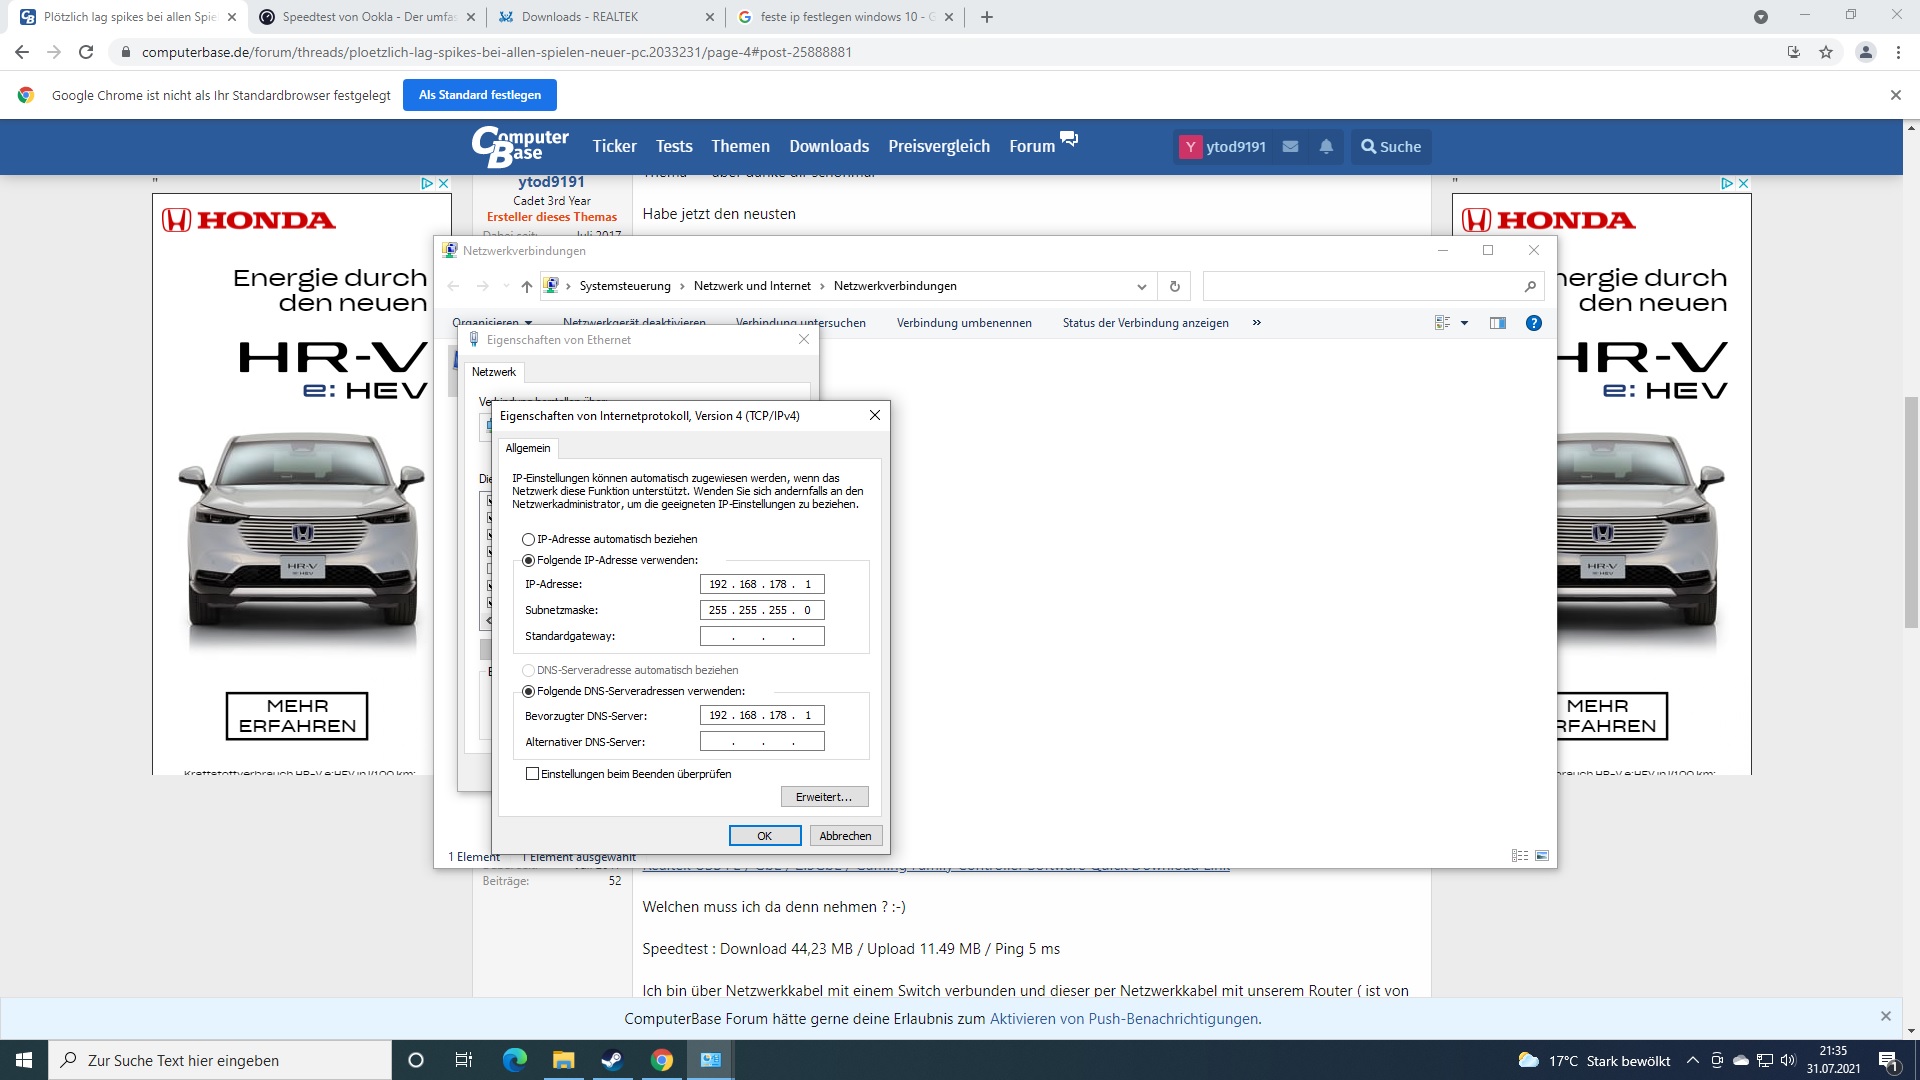Viewport: 1920px width, 1080px height.
Task: Open the ComputerBase messages envelope icon
Action: click(x=1290, y=147)
